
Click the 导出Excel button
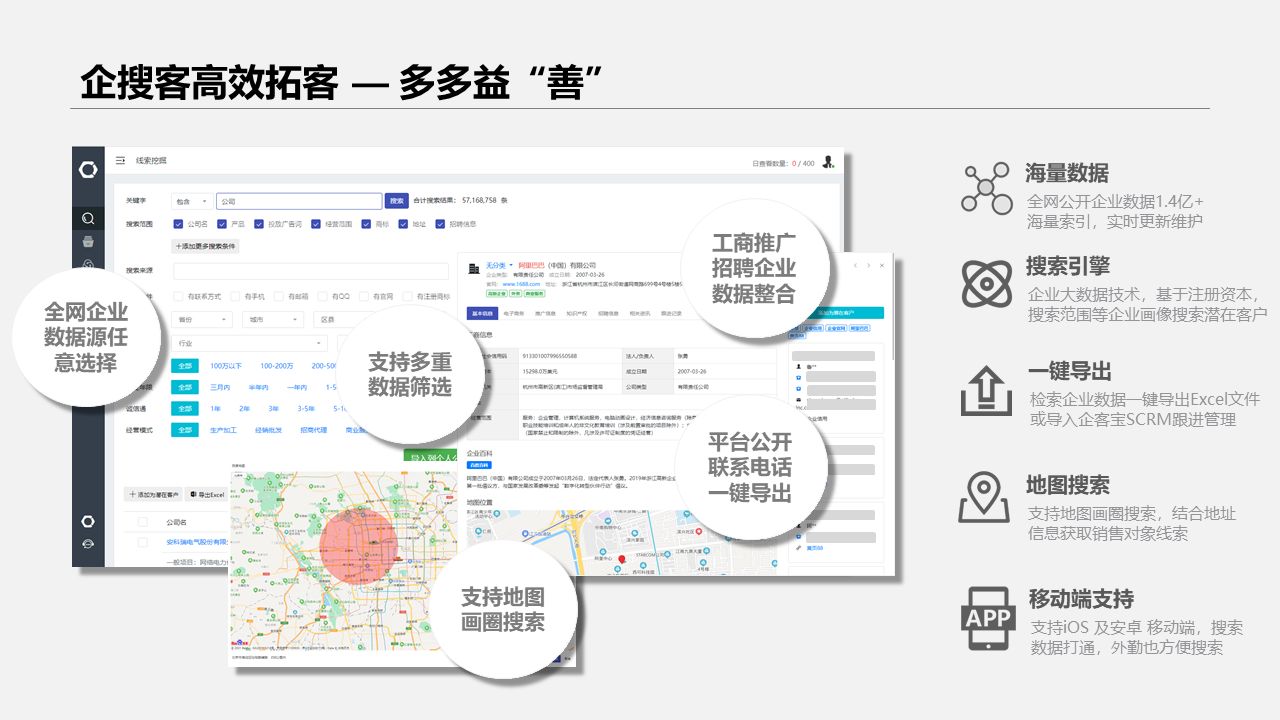(206, 495)
